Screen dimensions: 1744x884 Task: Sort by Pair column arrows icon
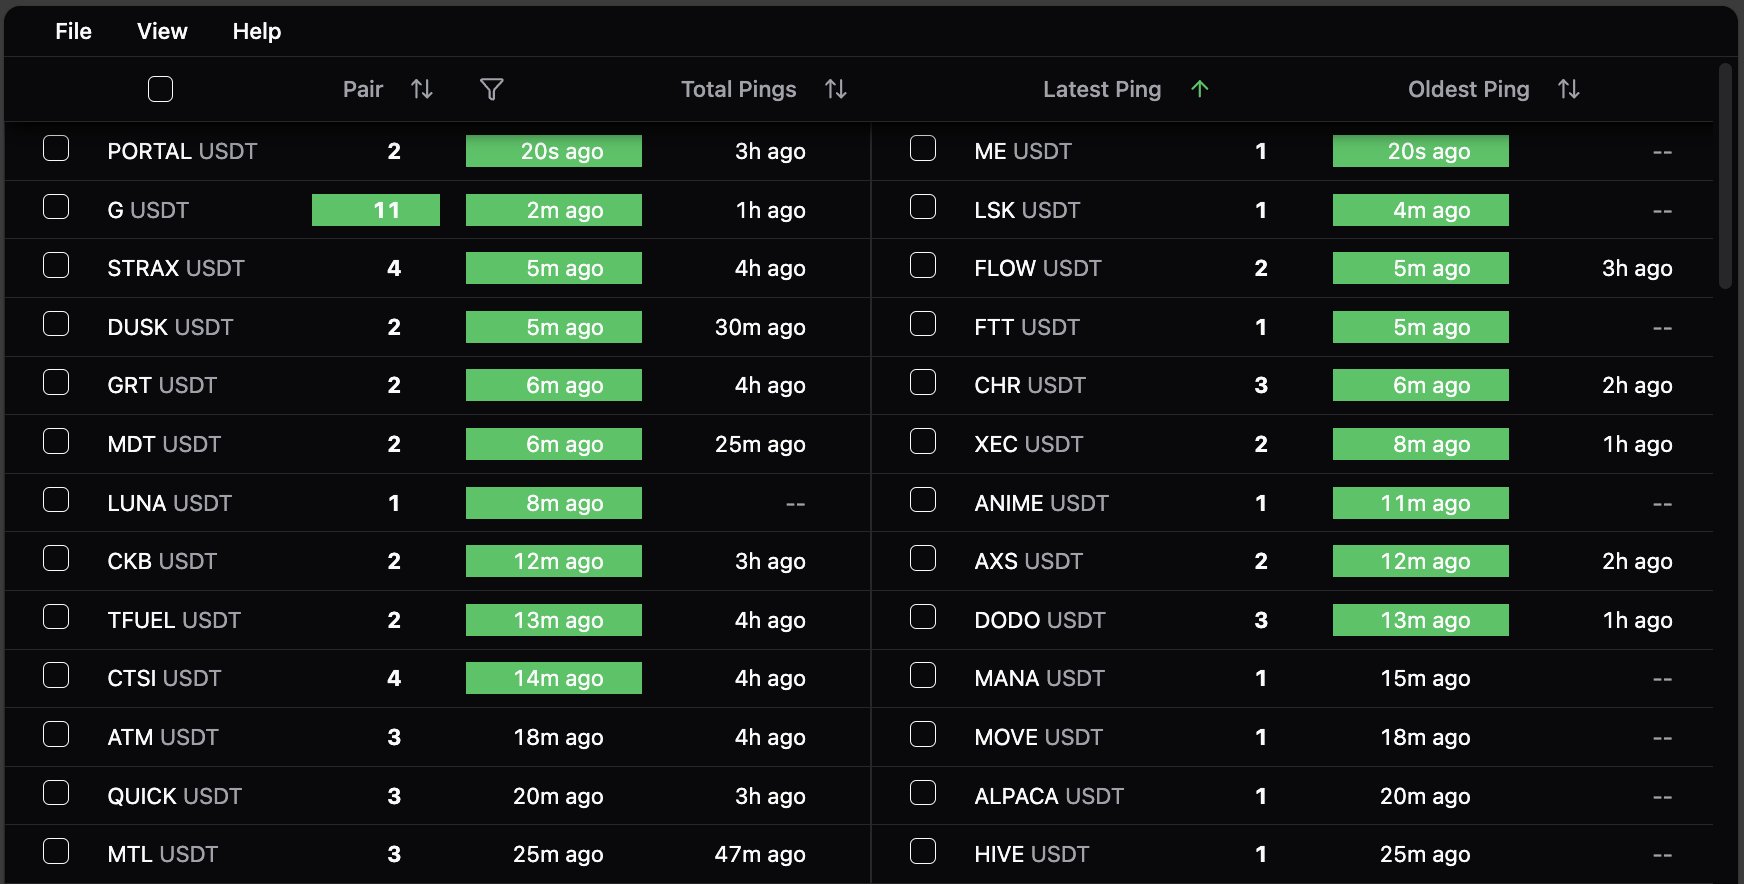pyautogui.click(x=422, y=90)
